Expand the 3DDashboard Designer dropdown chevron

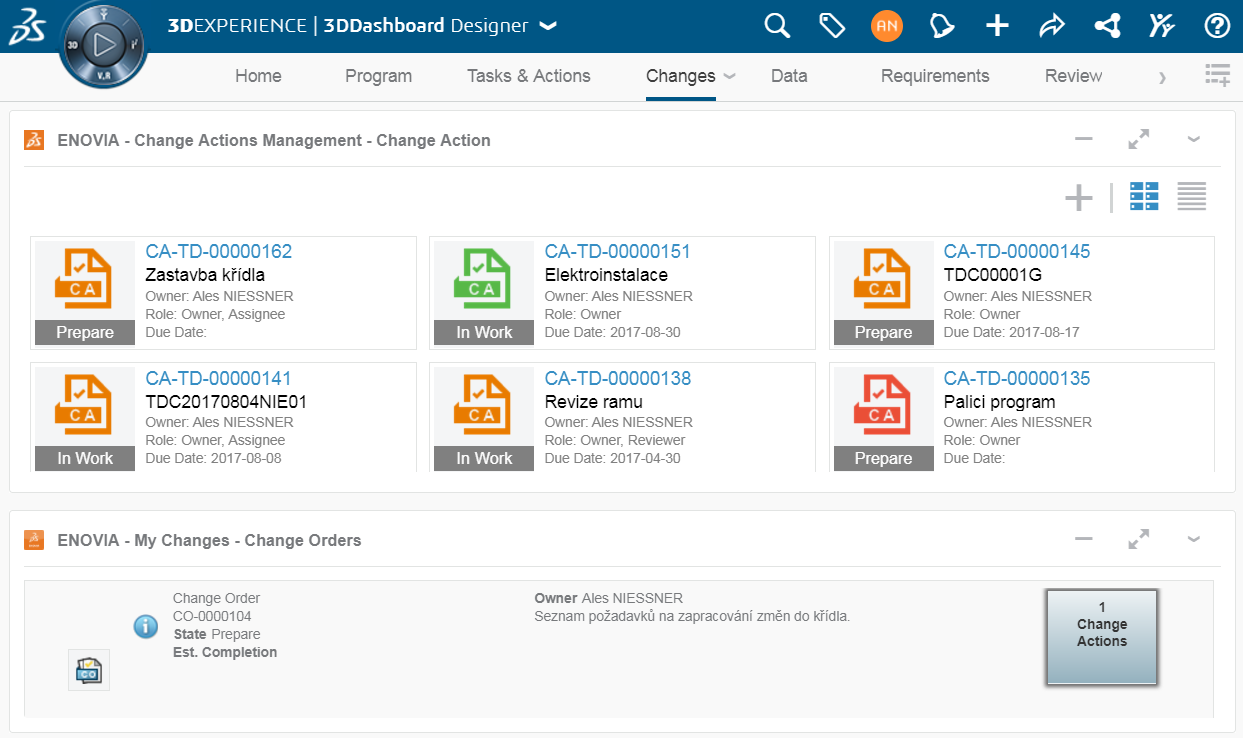[547, 27]
